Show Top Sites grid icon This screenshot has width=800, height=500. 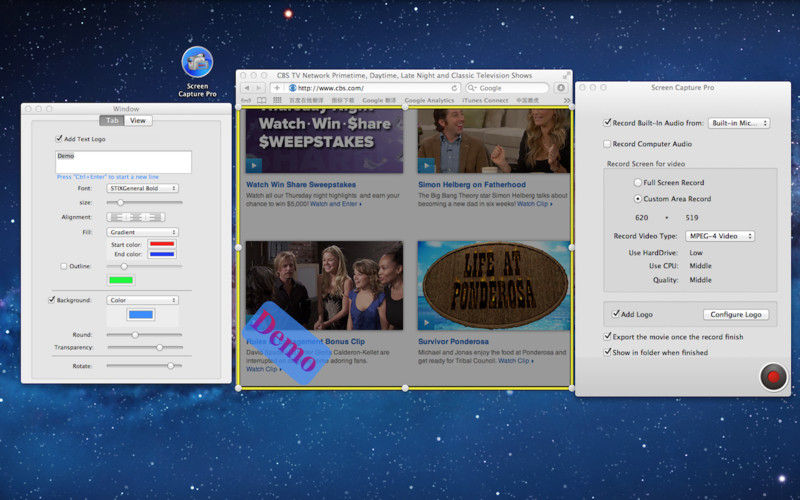(x=277, y=101)
